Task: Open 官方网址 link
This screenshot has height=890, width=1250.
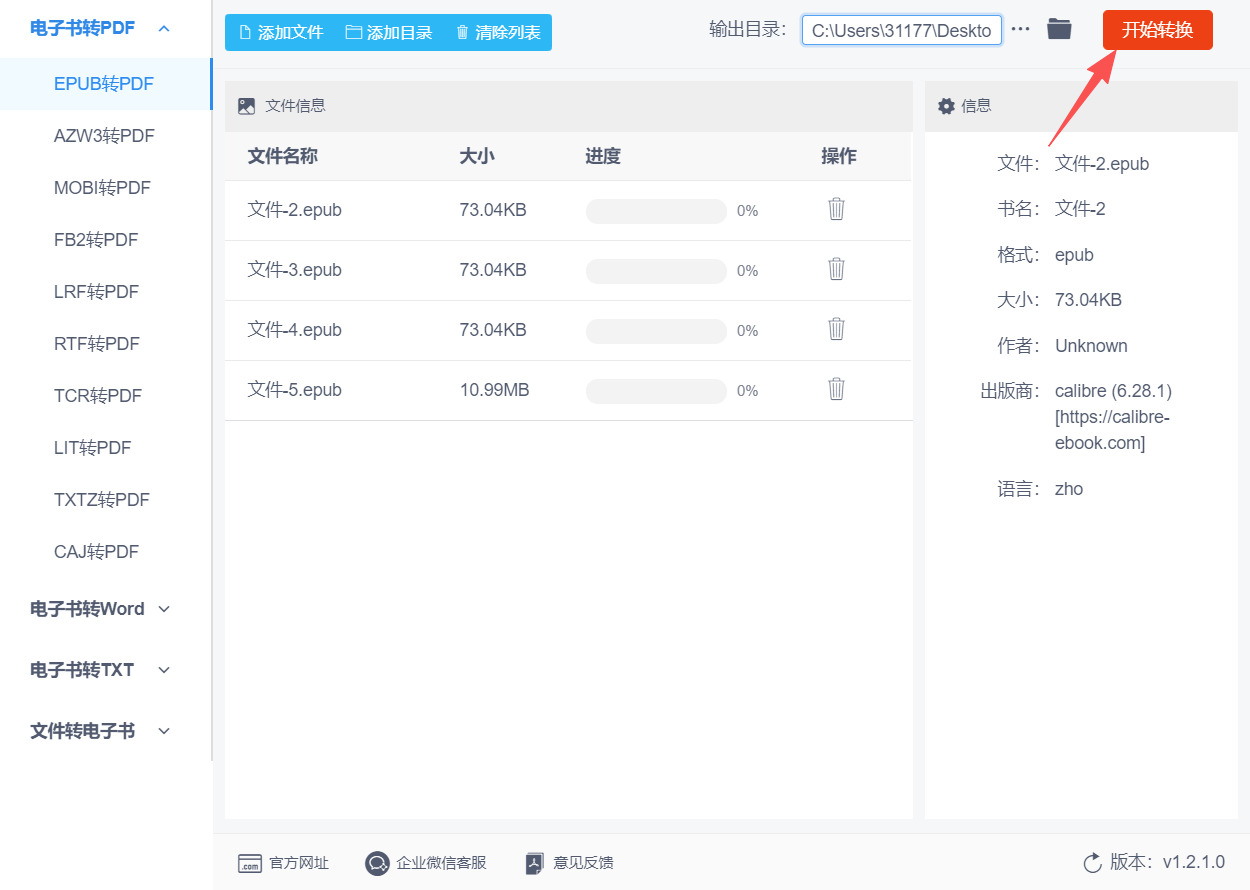Action: pos(299,863)
